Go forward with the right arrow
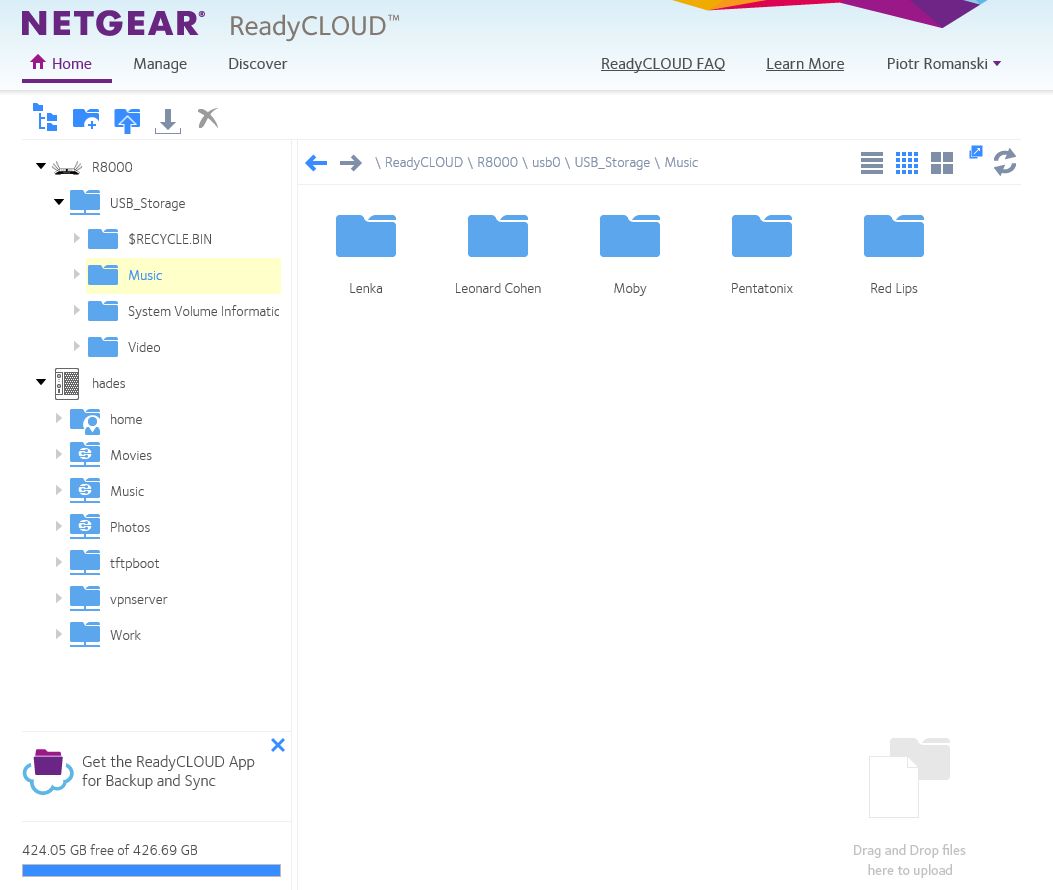 (351, 163)
